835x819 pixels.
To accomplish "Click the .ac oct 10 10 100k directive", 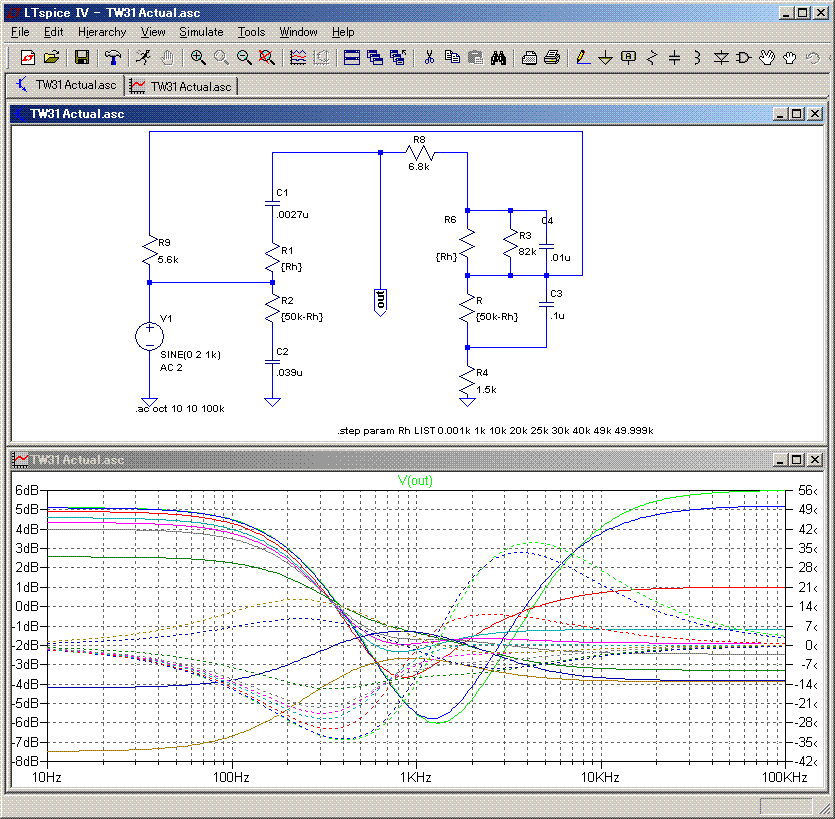I will click(179, 408).
